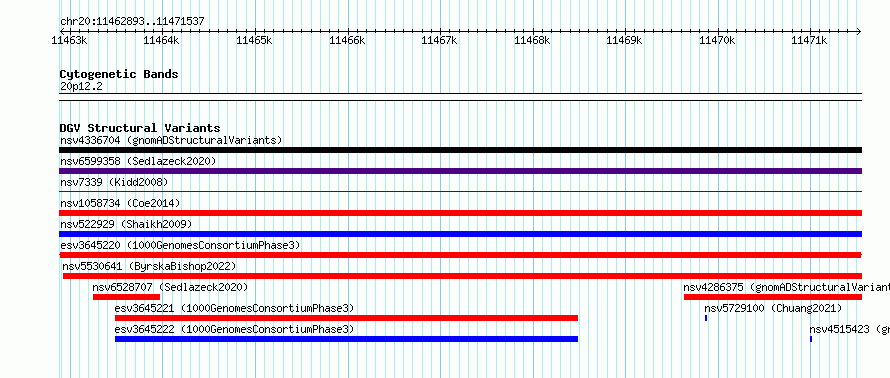Click the 11471k ruler tick label
Screen dimensions: 890x378
[x=809, y=40]
